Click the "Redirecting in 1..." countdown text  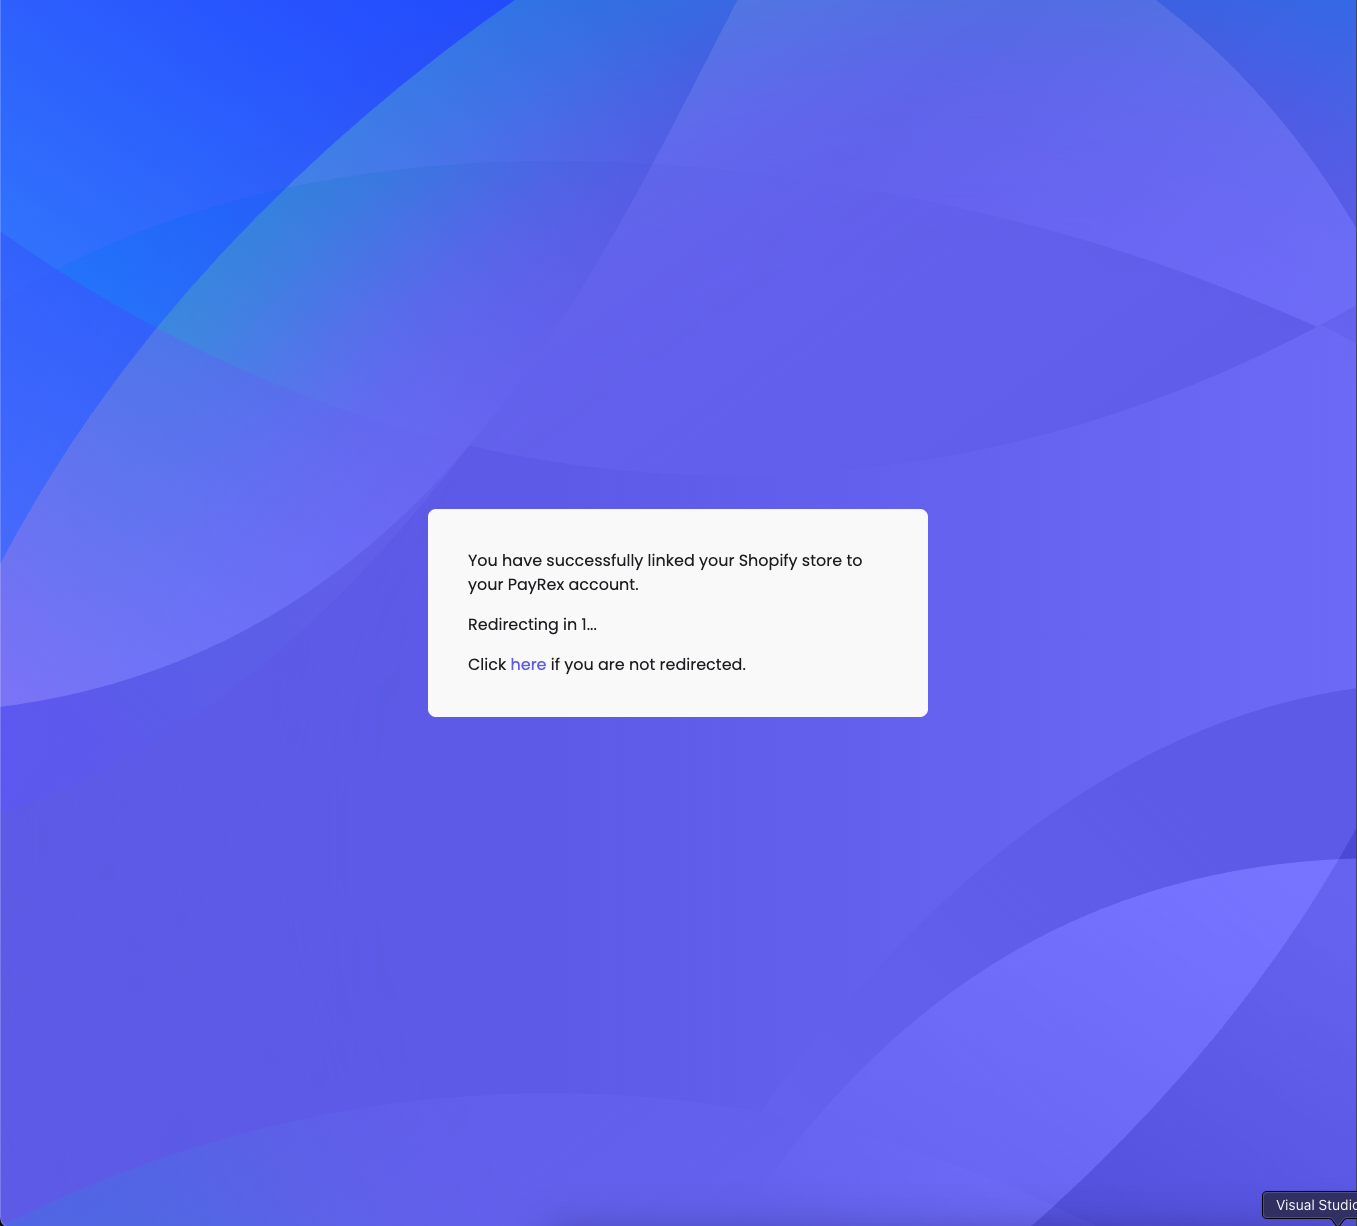click(532, 624)
